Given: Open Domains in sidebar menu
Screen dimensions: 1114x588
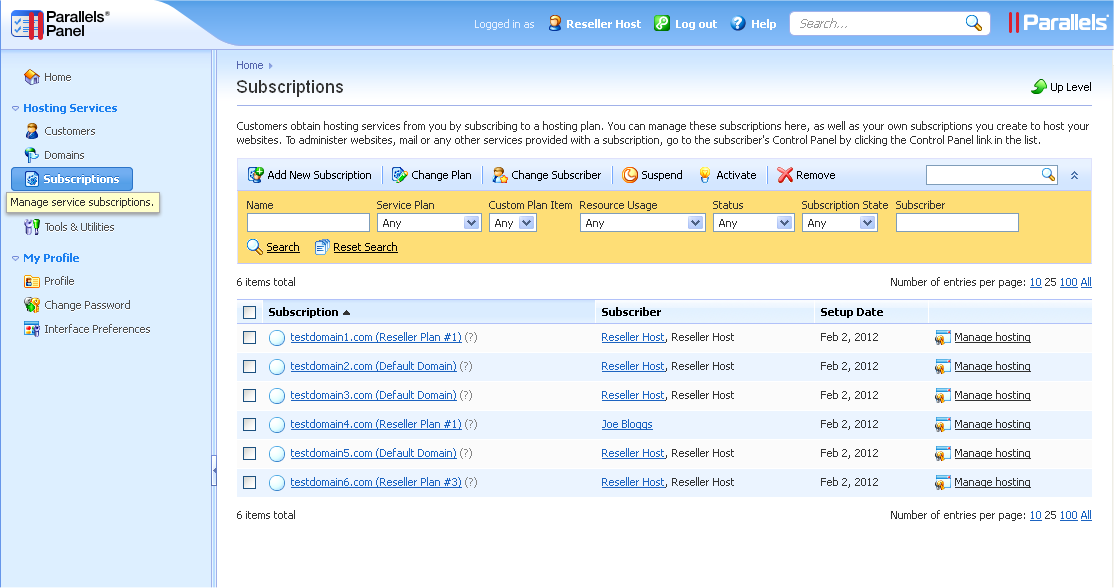Looking at the screenshot, I should coord(64,155).
